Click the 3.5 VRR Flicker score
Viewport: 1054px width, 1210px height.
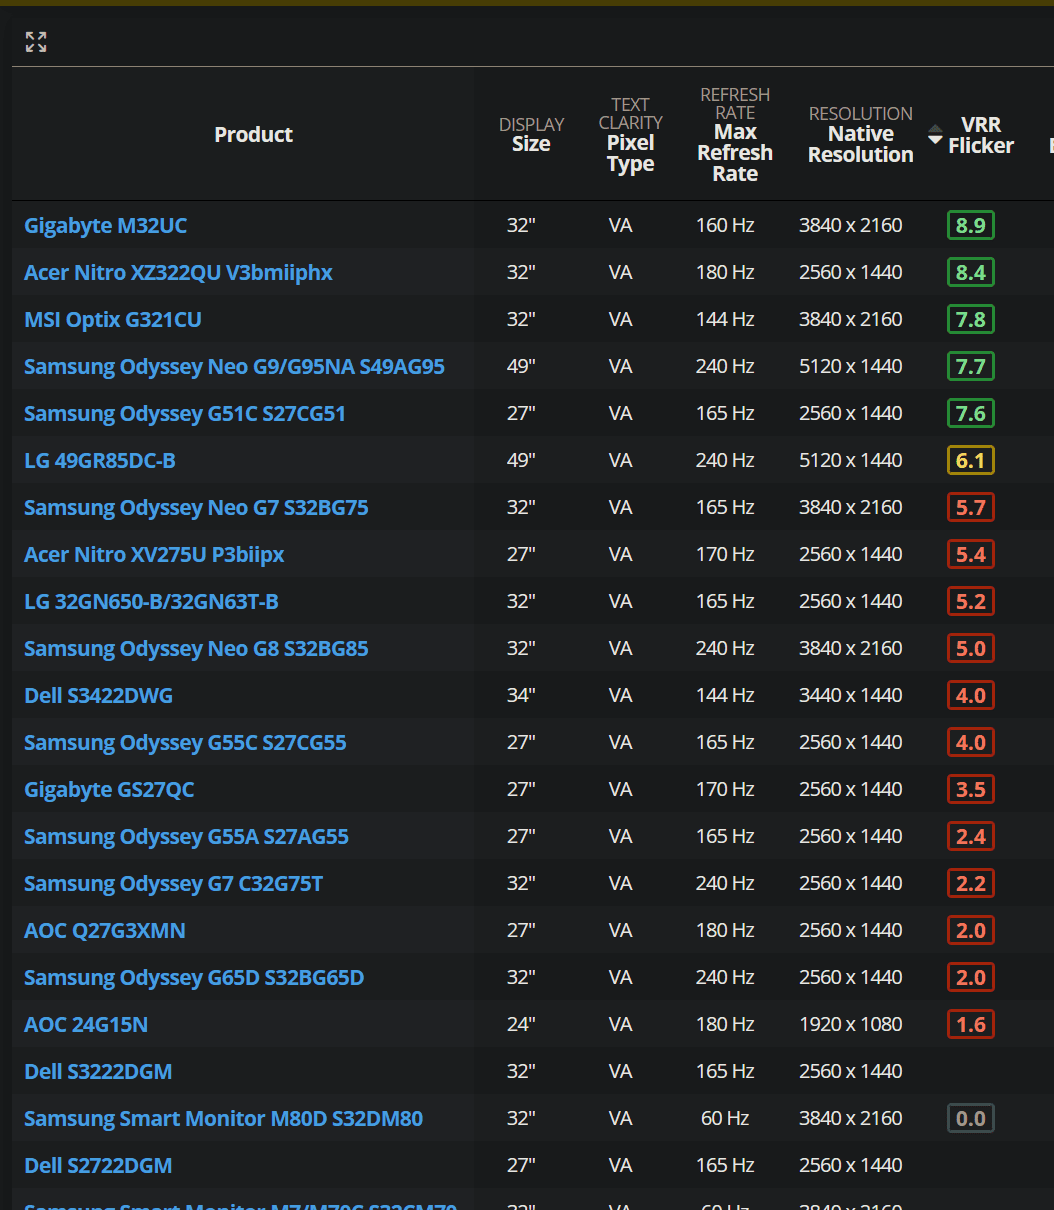971,789
